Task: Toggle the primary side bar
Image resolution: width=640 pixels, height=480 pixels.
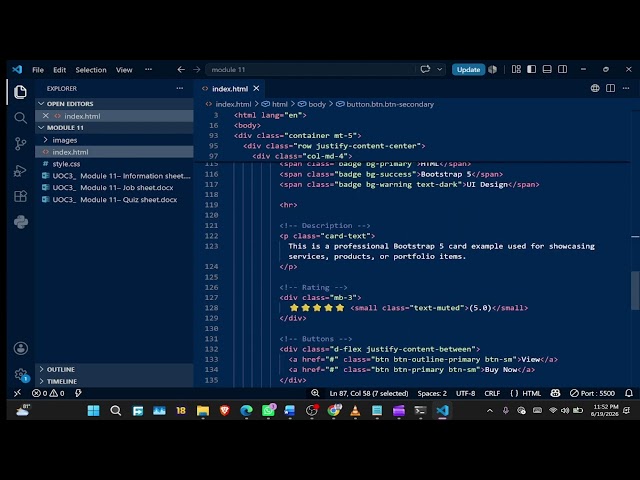Action: [531, 69]
